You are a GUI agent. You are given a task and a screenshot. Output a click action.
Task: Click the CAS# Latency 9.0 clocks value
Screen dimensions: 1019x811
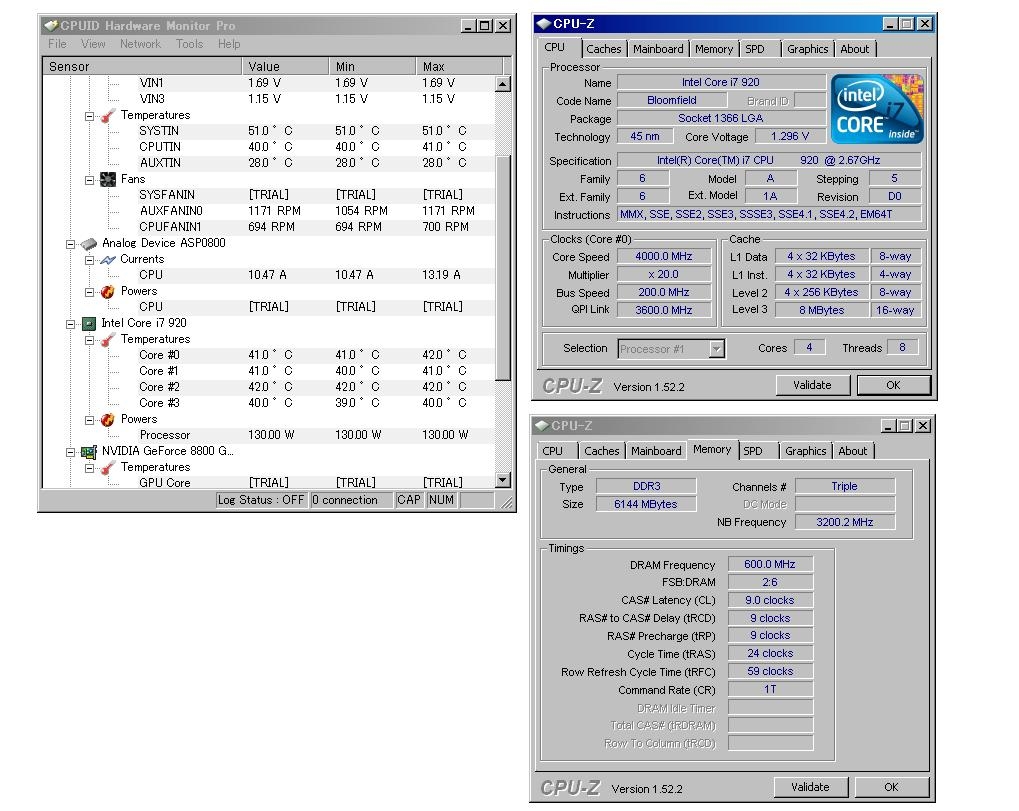click(770, 600)
